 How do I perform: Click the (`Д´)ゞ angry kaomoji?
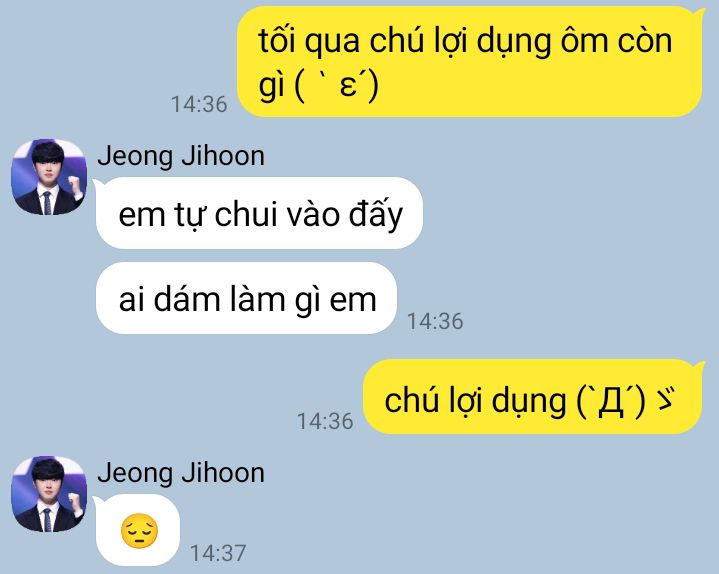(x=625, y=401)
